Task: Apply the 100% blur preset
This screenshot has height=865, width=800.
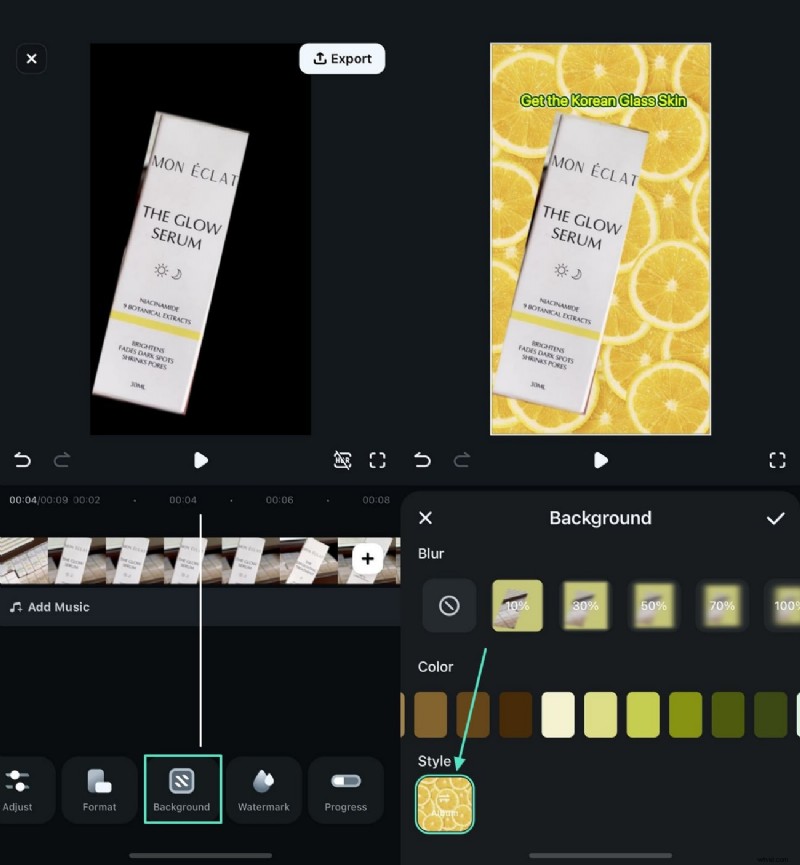Action: click(786, 605)
